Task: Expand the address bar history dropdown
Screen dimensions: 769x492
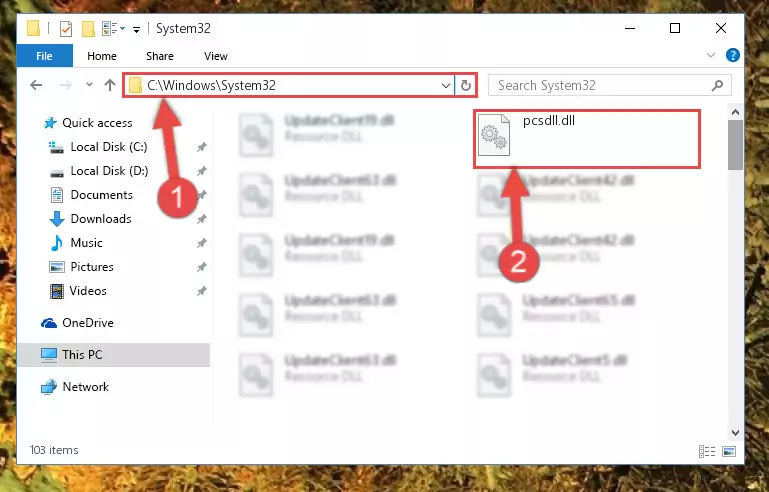Action: coord(445,85)
